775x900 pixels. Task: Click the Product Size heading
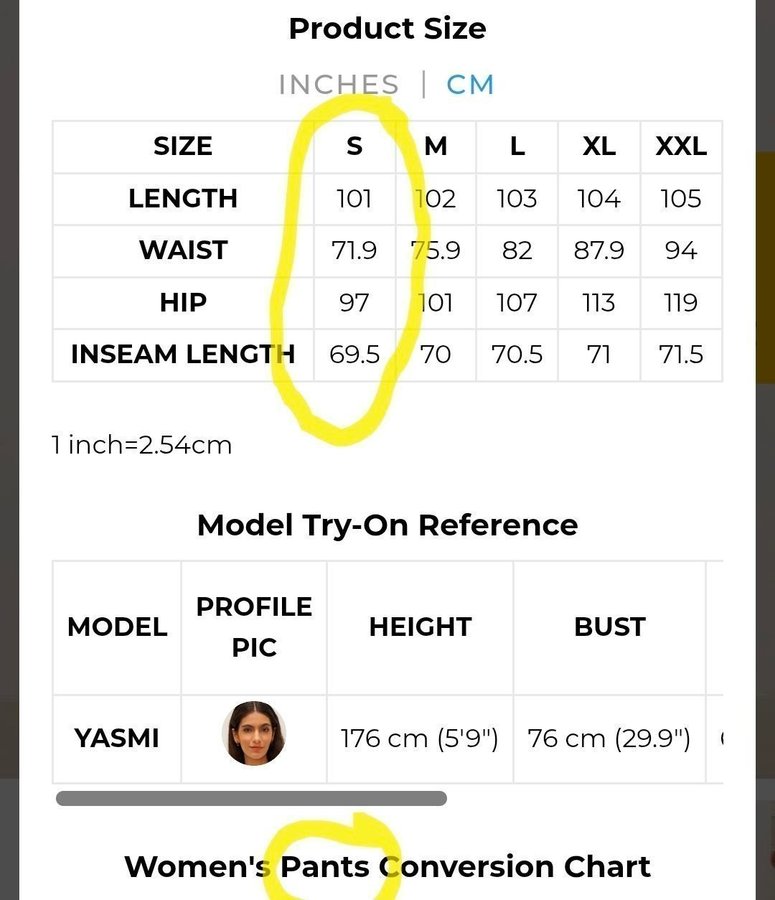(387, 28)
